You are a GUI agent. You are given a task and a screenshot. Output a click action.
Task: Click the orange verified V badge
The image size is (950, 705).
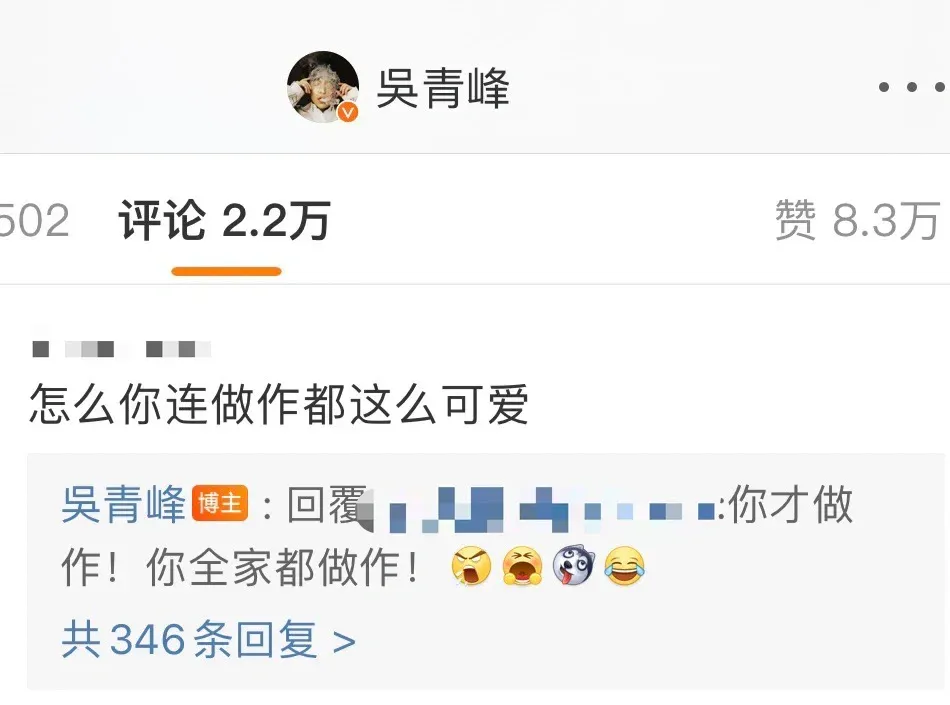(x=348, y=112)
